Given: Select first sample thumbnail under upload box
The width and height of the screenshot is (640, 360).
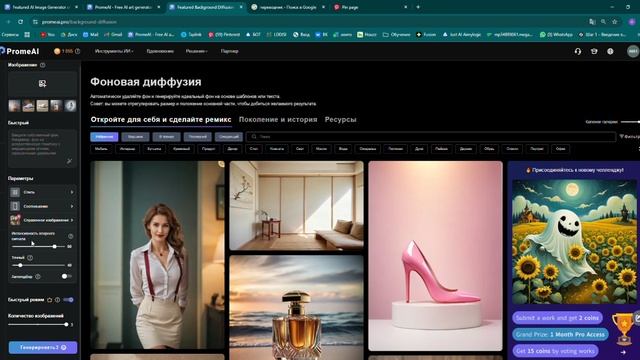Looking at the screenshot, I should (x=14, y=106).
